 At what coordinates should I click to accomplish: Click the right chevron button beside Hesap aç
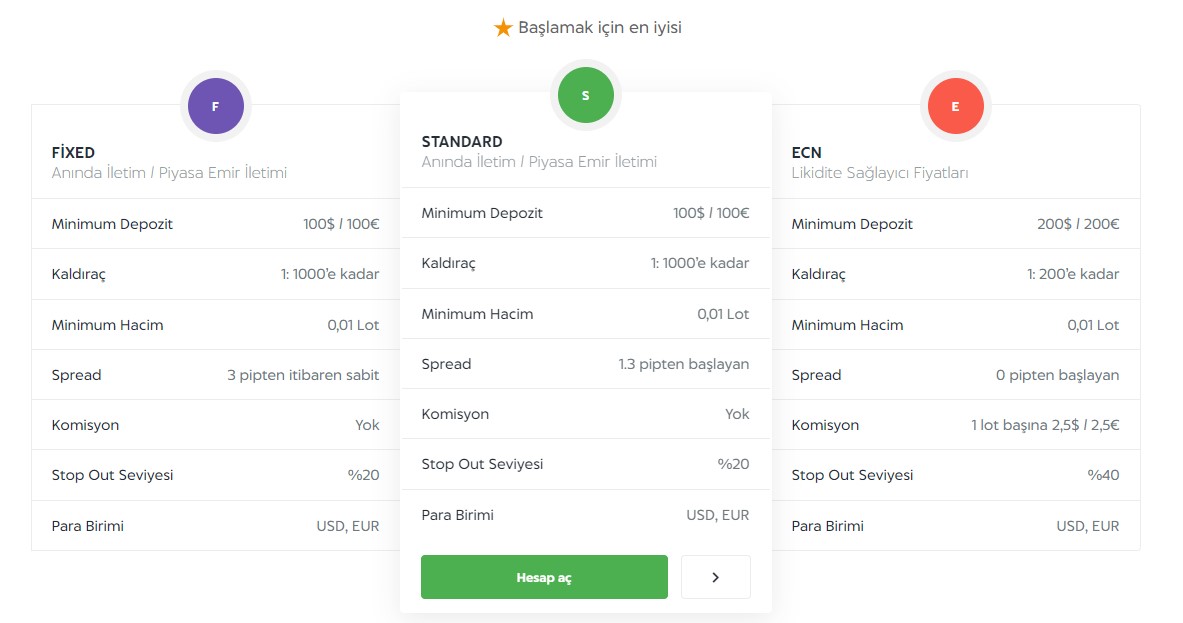[715, 577]
